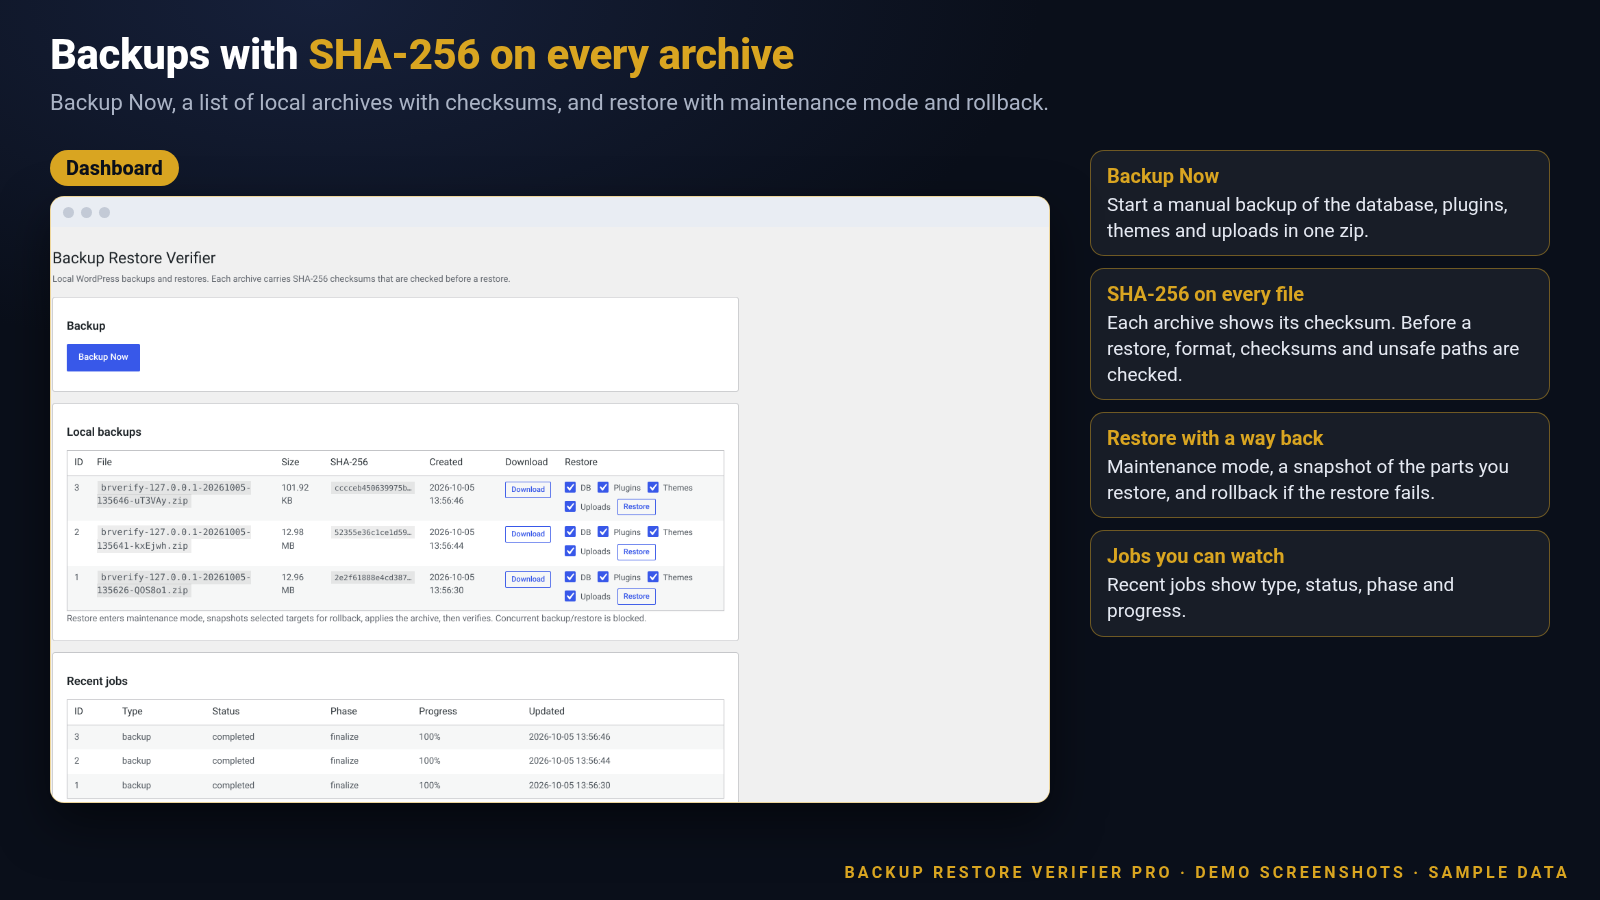
Task: Uncheck Uploads for the 101.92 KB backup
Action: [570, 506]
